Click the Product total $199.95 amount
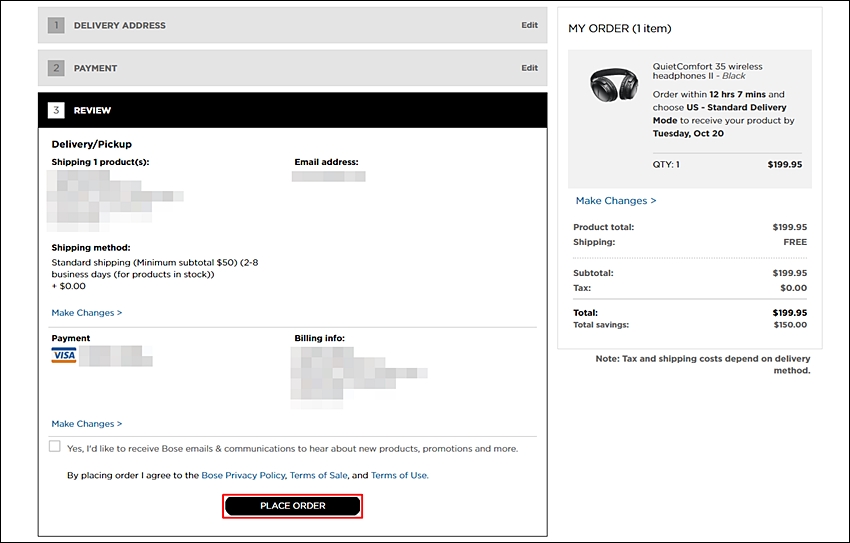Viewport: 850px width, 543px height. click(790, 227)
